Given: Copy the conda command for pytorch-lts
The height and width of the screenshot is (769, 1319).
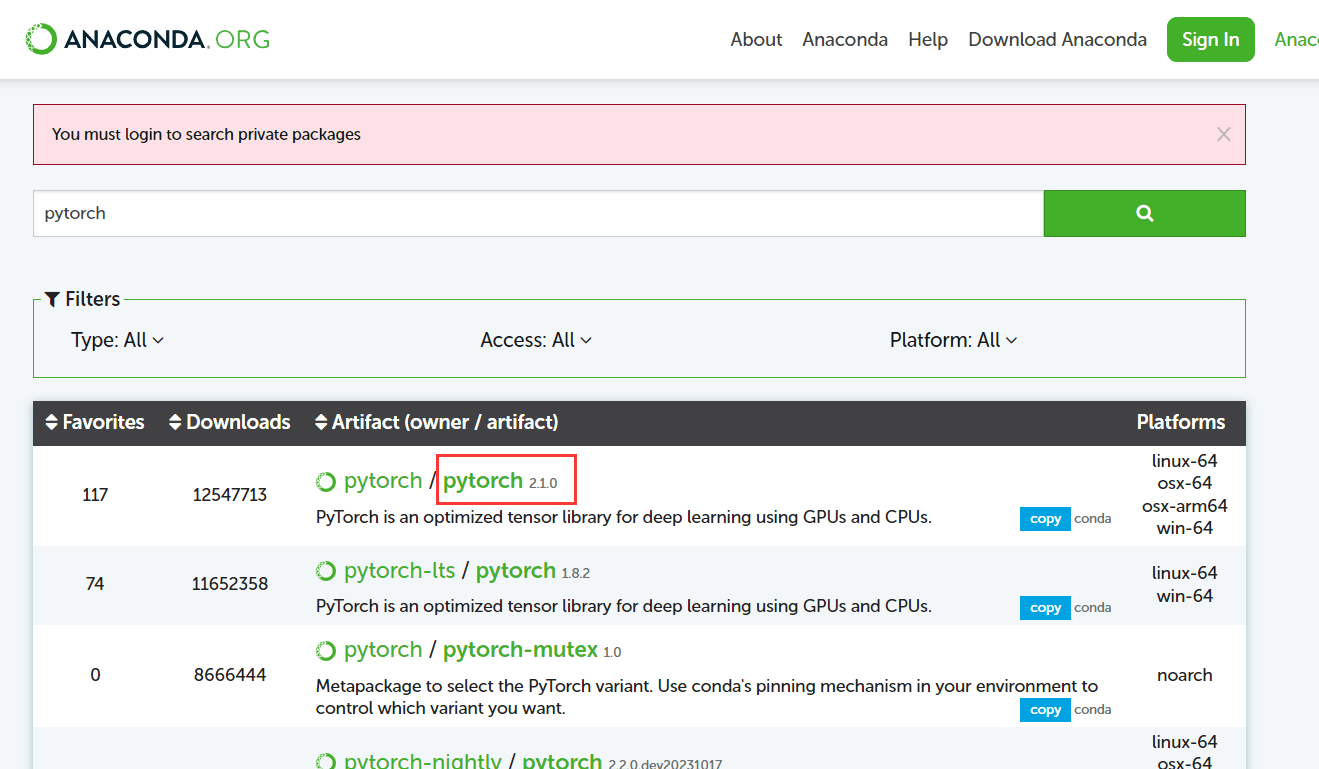Looking at the screenshot, I should tap(1045, 607).
